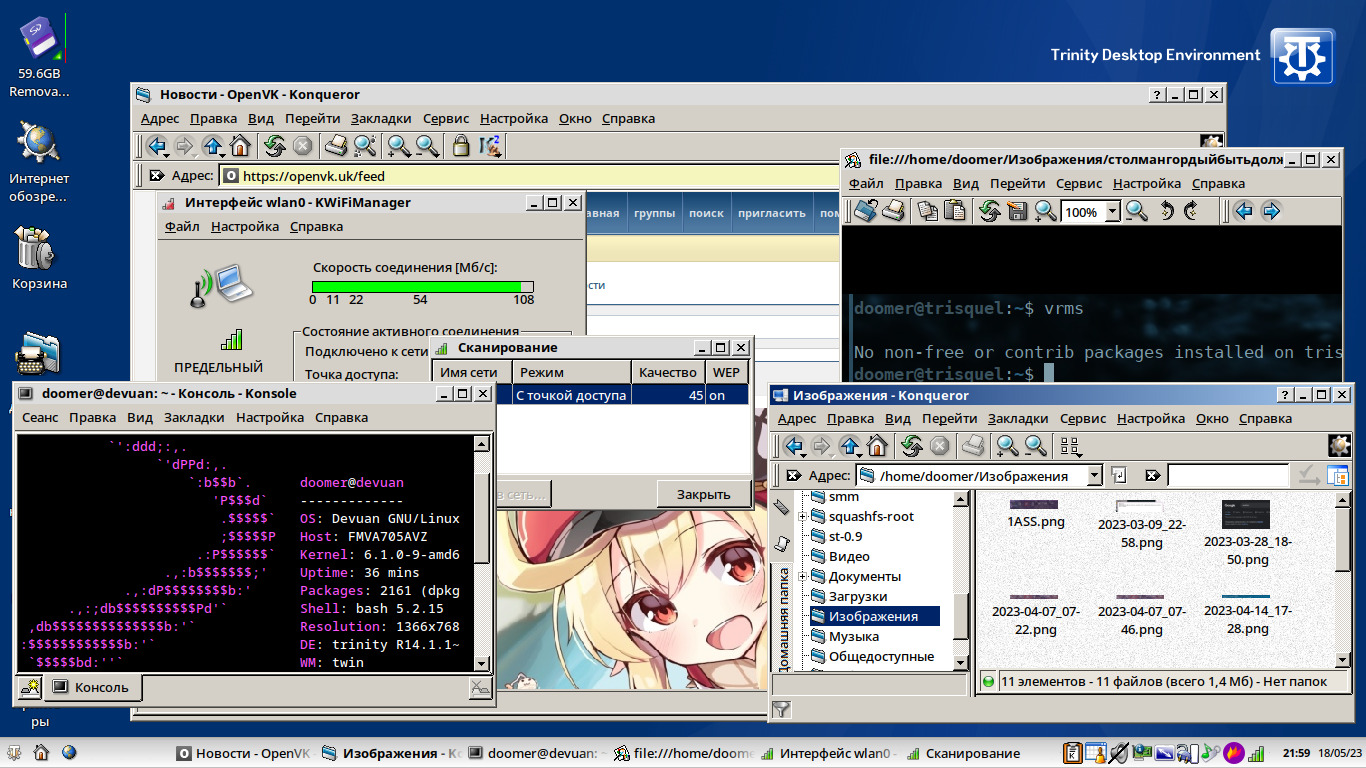This screenshot has width=1366, height=768.
Task: Click the Home icon in OpenVK Konqueror toolbar
Action: [x=240, y=147]
